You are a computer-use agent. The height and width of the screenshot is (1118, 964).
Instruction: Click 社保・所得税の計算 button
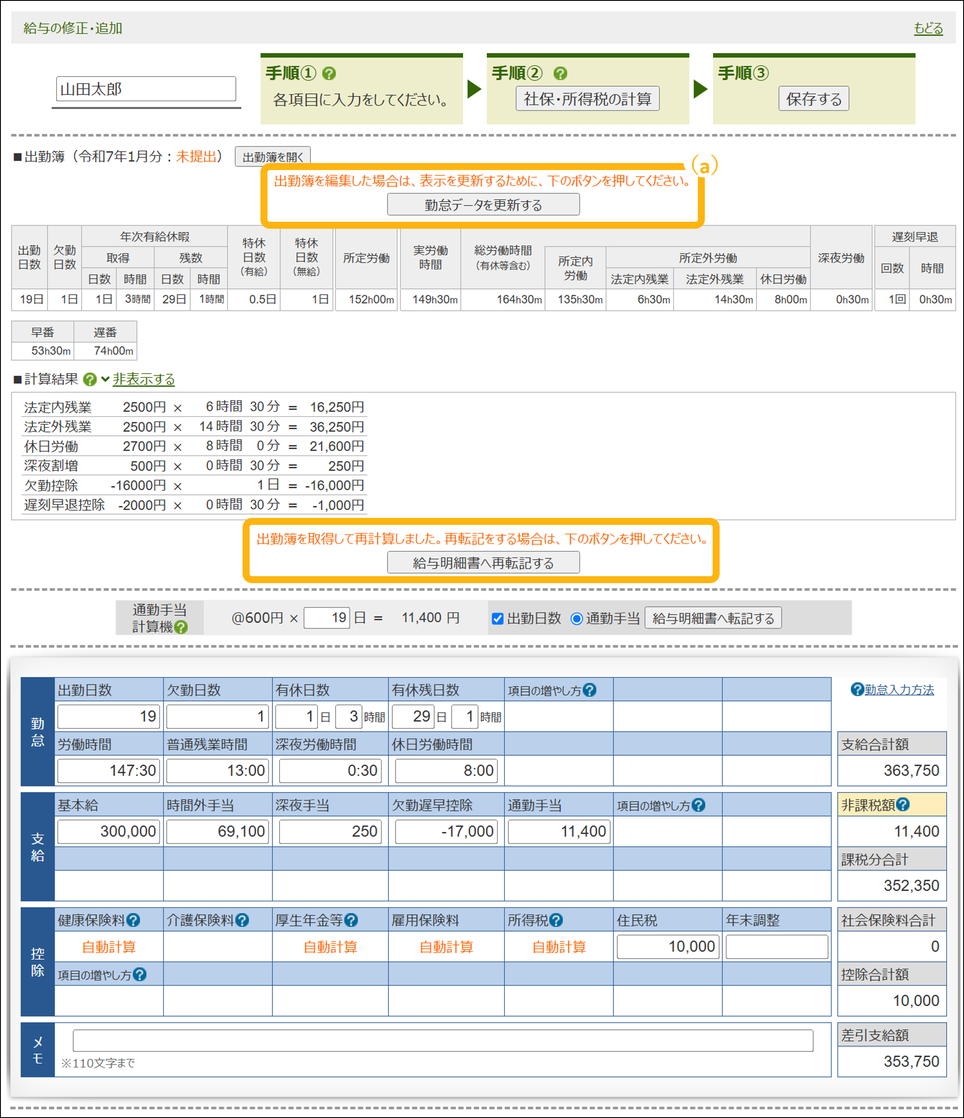coord(587,99)
